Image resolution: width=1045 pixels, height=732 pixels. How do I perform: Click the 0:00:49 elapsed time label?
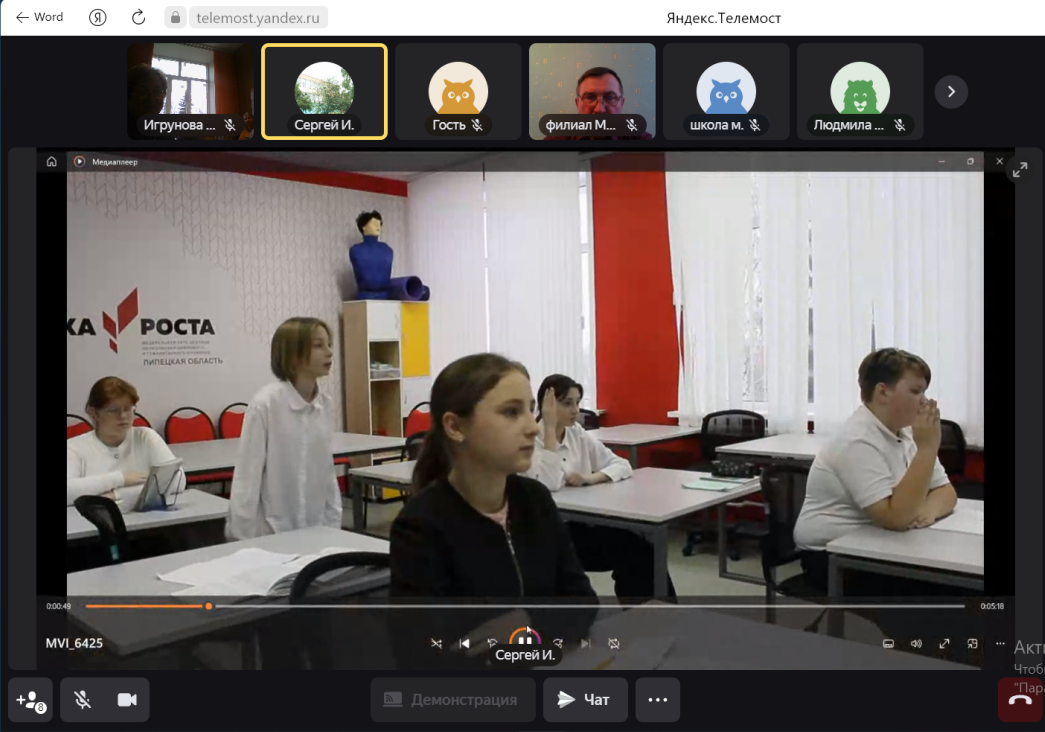click(x=58, y=606)
